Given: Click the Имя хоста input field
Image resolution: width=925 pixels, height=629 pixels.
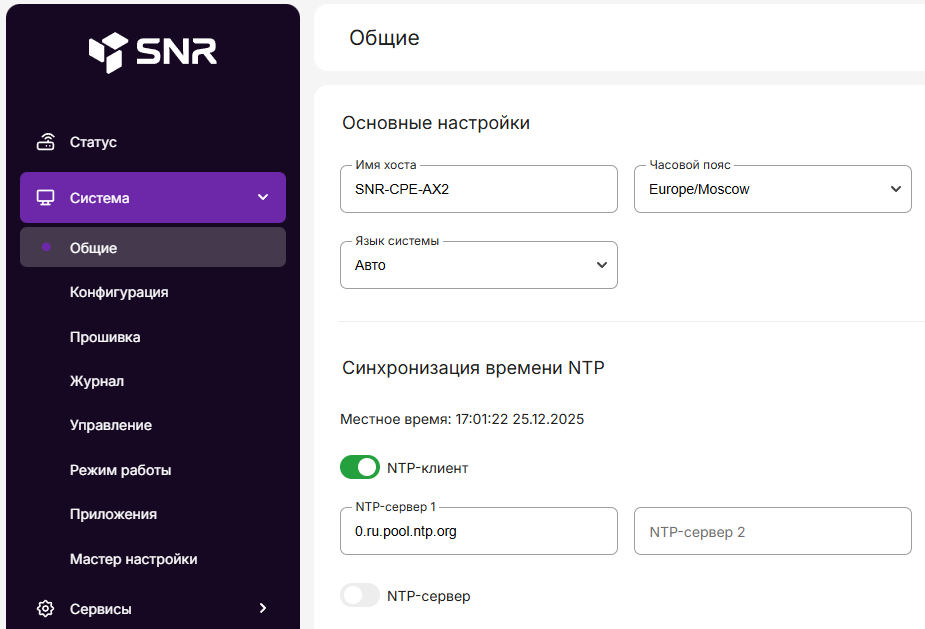Looking at the screenshot, I should pos(478,189).
